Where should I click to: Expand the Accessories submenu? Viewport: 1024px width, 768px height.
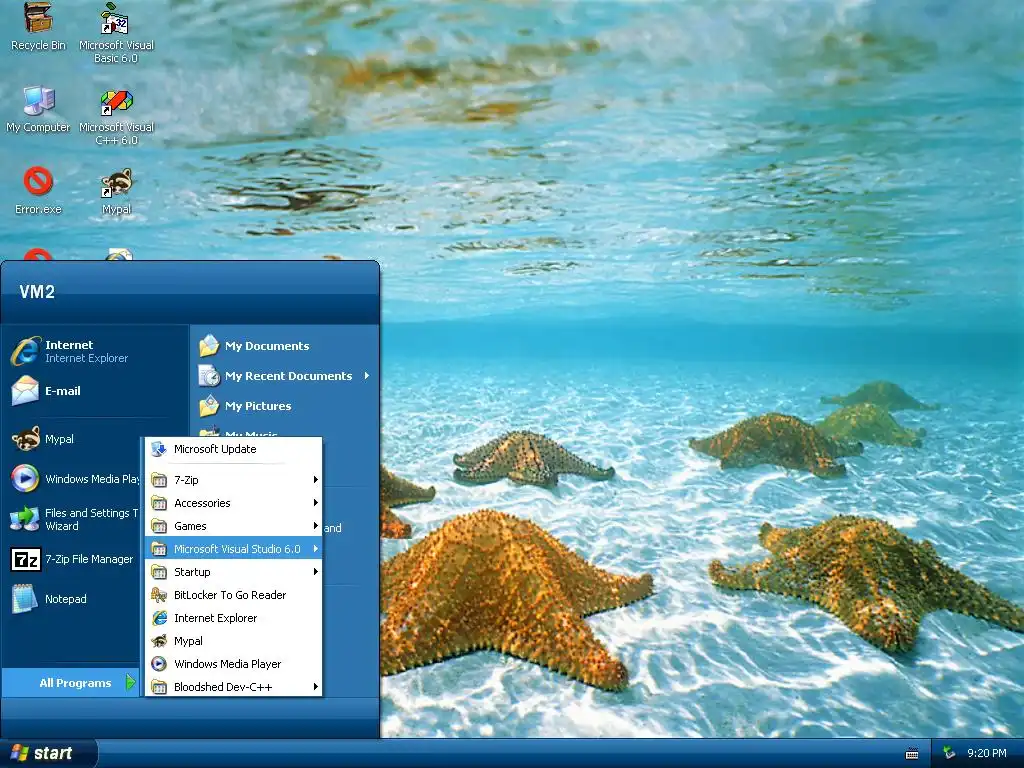coord(233,503)
